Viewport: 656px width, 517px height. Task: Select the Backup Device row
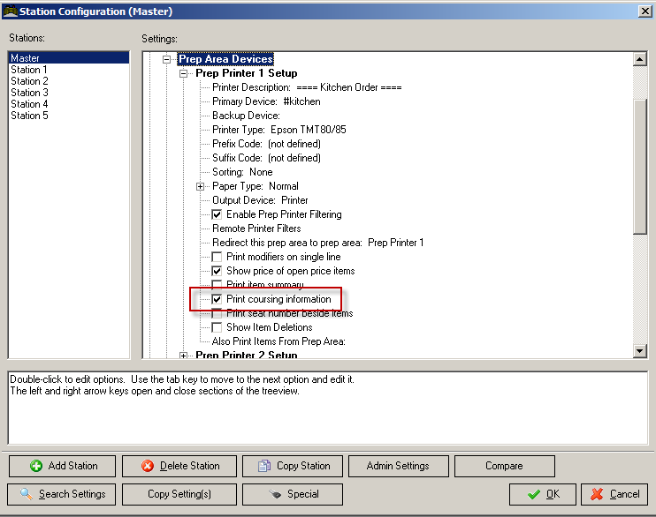246,115
